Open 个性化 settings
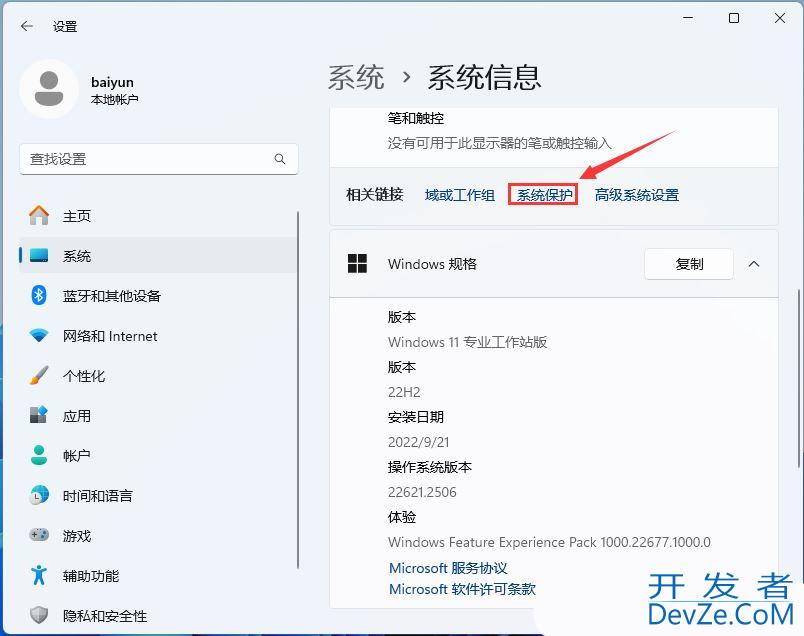804x636 pixels. click(x=158, y=376)
